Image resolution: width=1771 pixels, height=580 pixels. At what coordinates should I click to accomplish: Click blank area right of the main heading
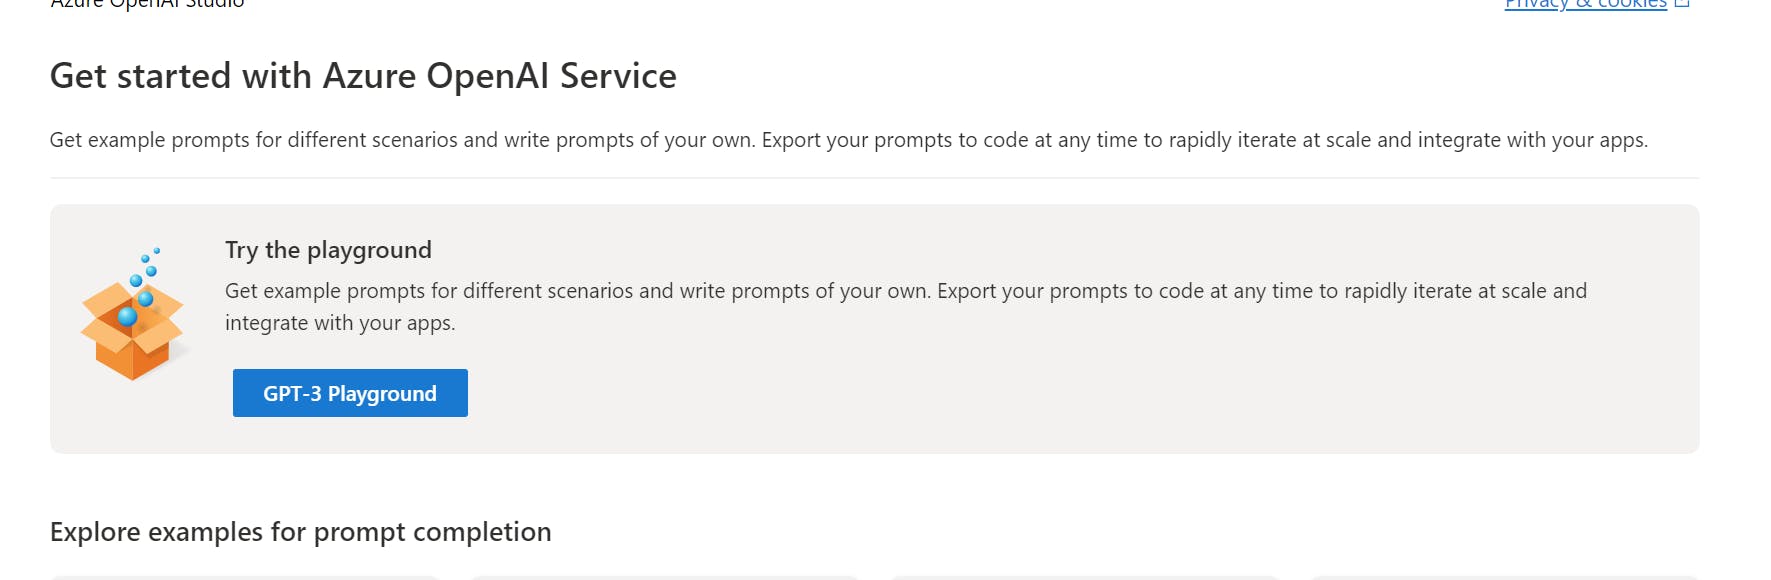[1200, 76]
